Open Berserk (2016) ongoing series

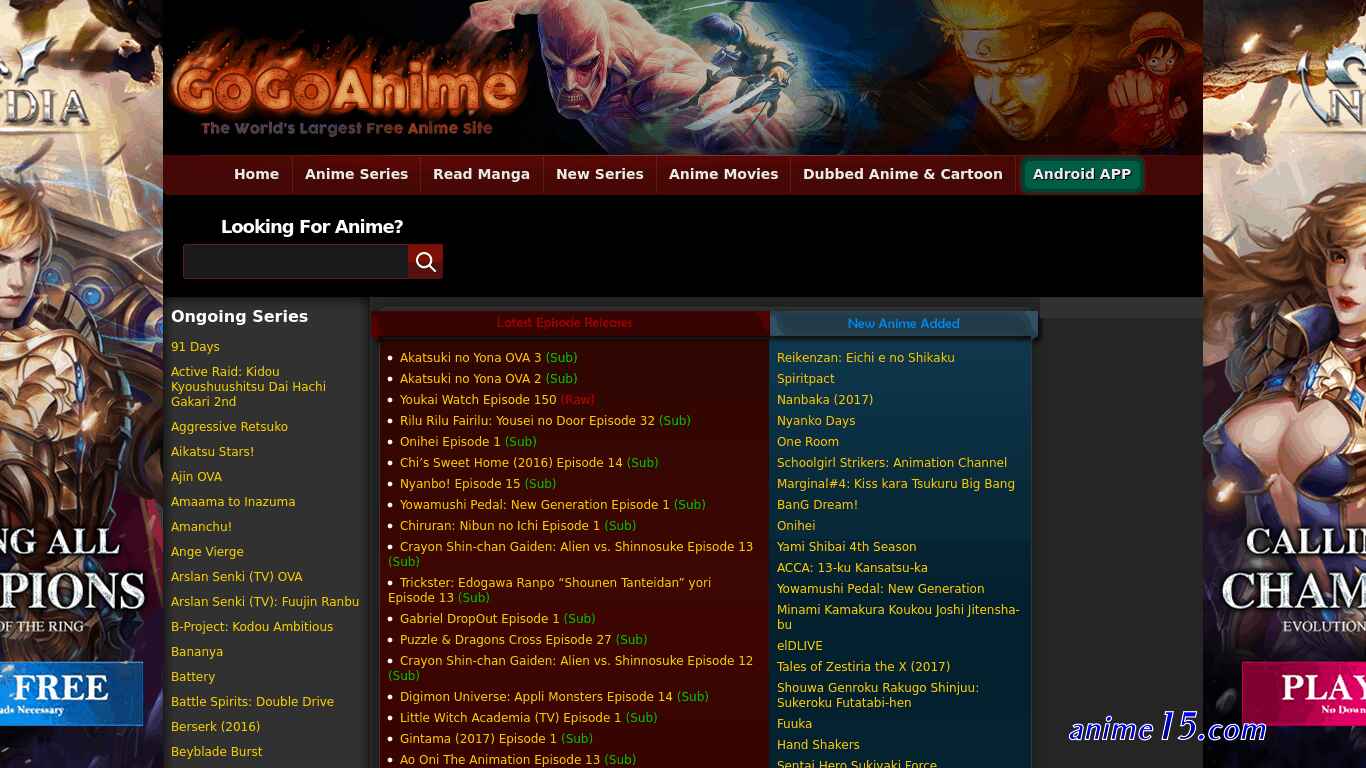pos(215,726)
